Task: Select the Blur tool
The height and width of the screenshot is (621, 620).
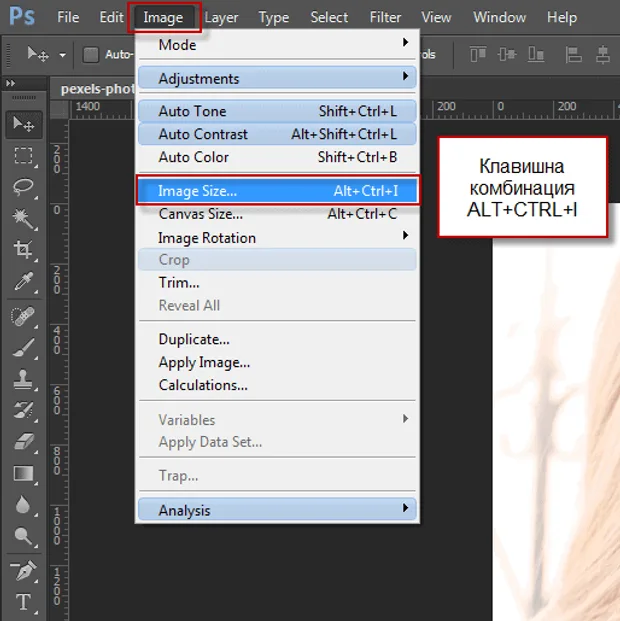Action: coord(24,505)
